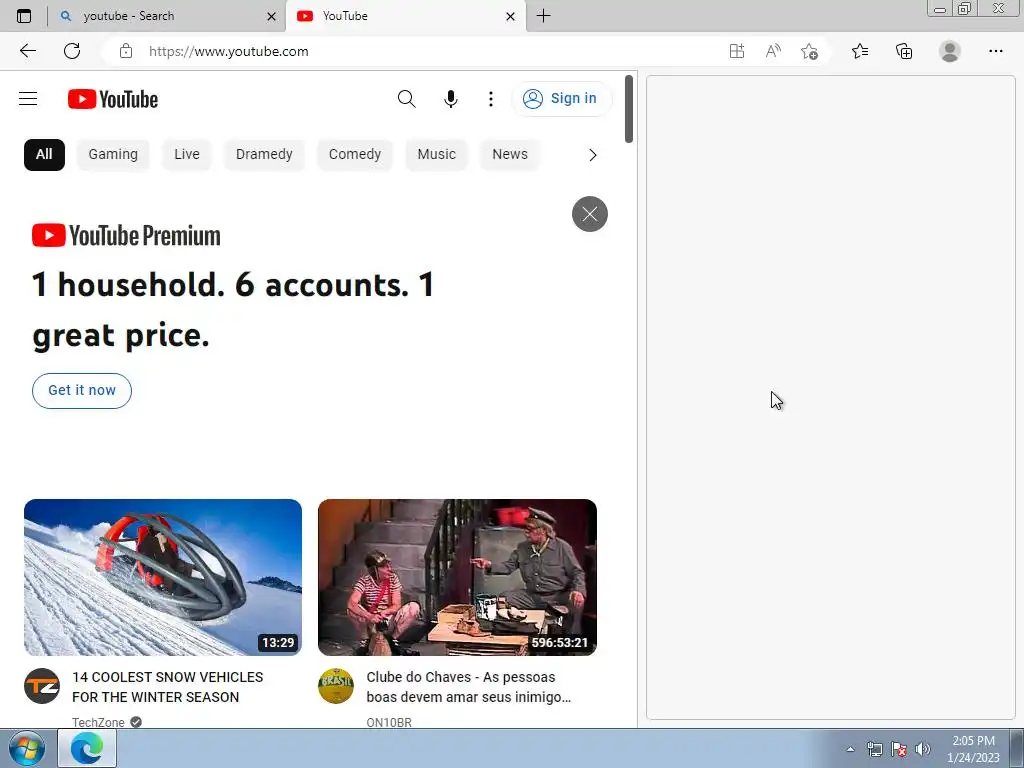Open the Clube do Chaves video thumbnail
Screen dimensions: 1024x768
[x=457, y=577]
